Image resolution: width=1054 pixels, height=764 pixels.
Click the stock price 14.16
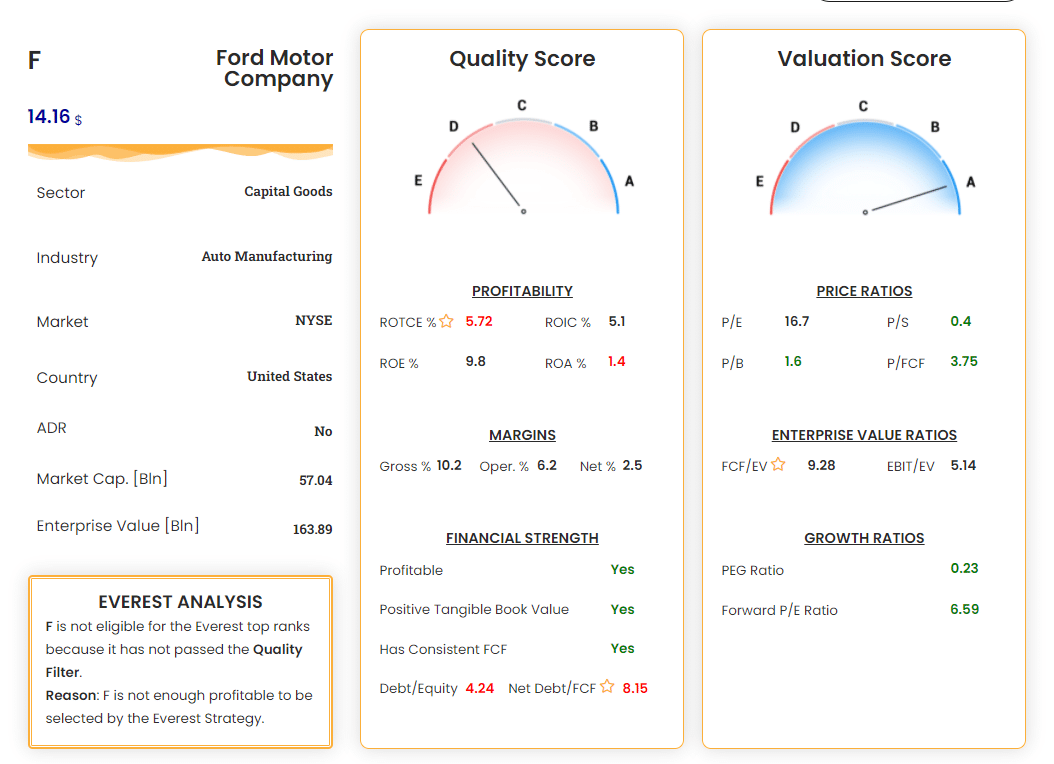tap(48, 116)
